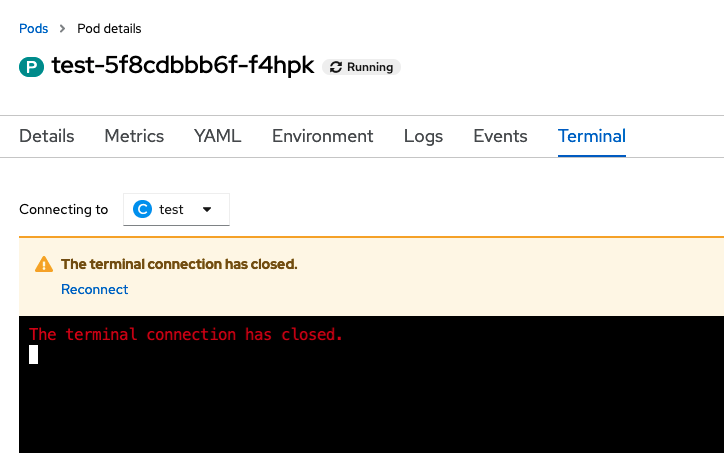Screen dimensions: 724x453
Task: Click the white terminal cursor block
Action: click(x=33, y=354)
